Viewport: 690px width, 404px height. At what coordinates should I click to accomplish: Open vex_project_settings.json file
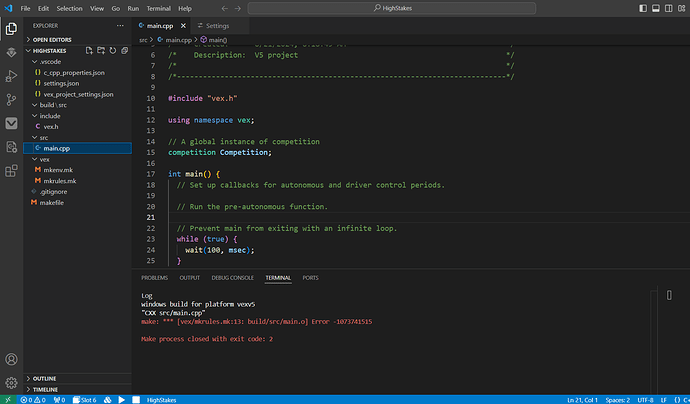[x=77, y=94]
